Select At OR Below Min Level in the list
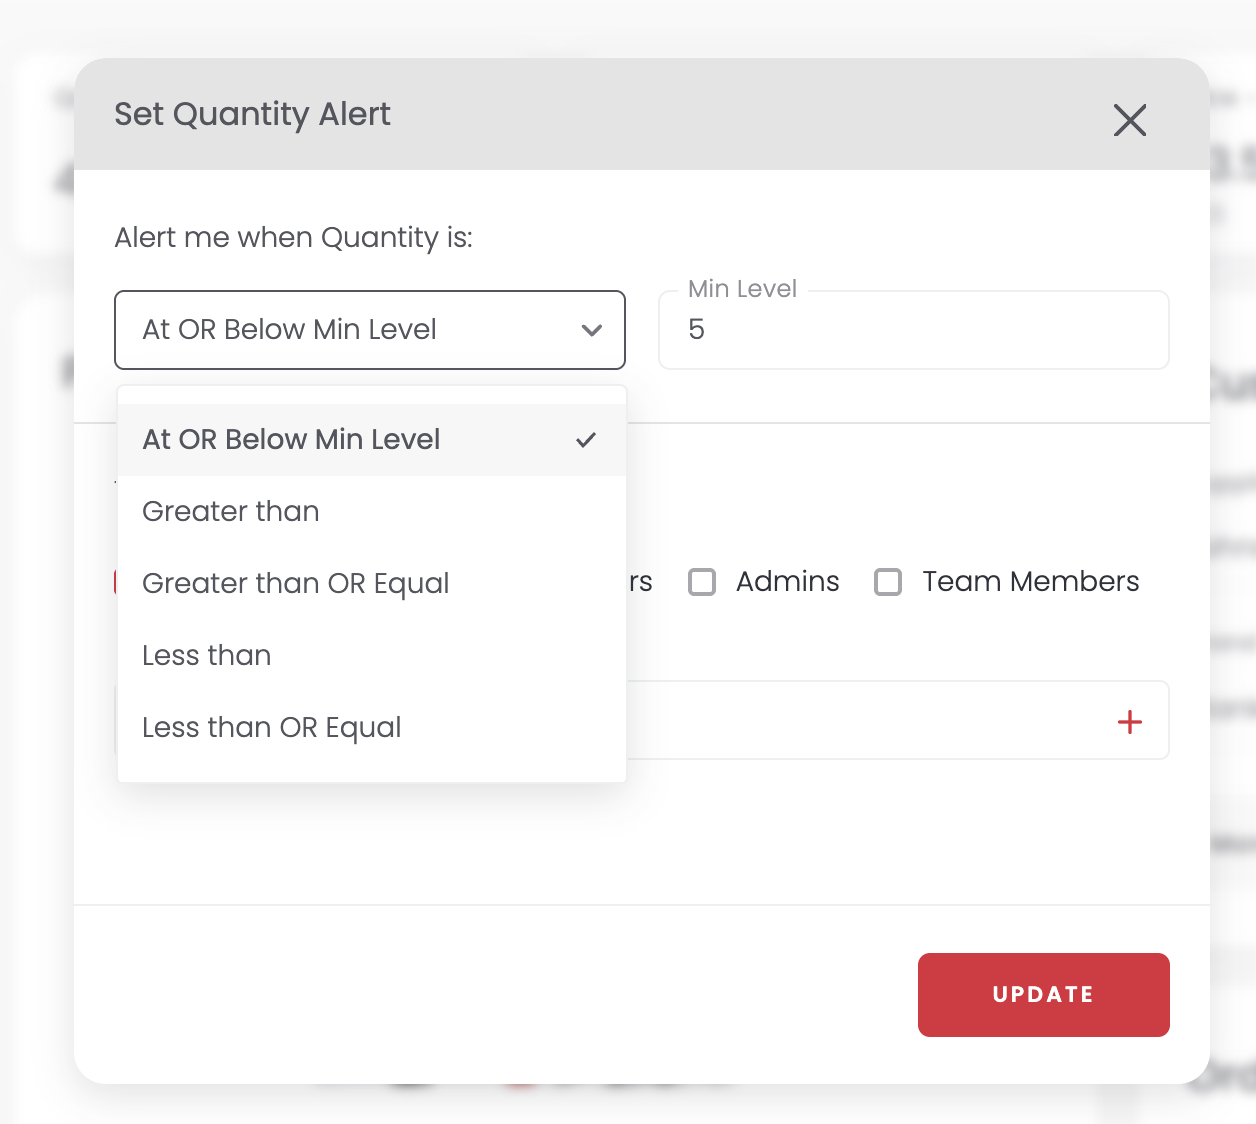The width and height of the screenshot is (1256, 1124). click(x=372, y=440)
